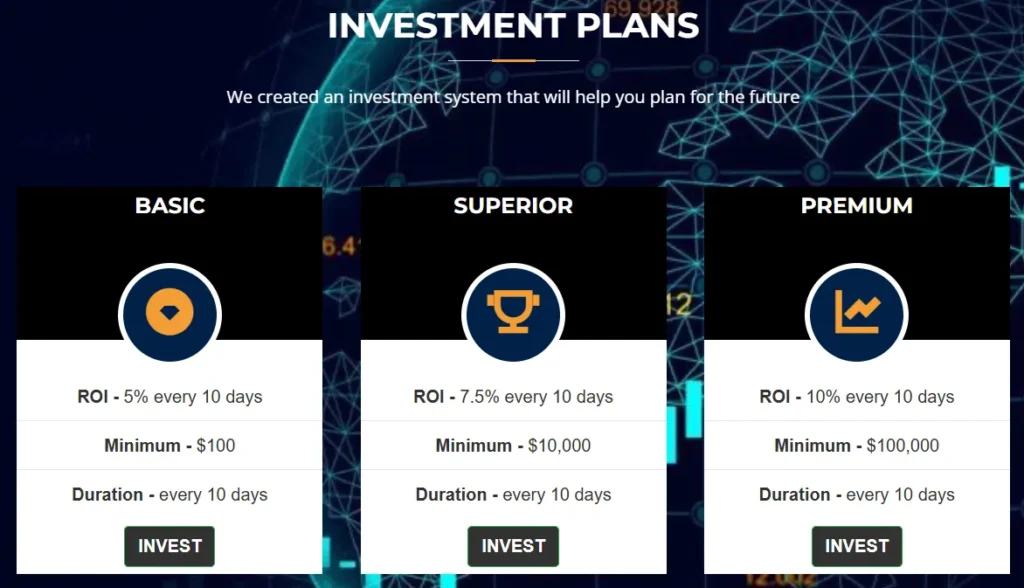
Task: Click the $100,000 minimum row
Action: [857, 446]
